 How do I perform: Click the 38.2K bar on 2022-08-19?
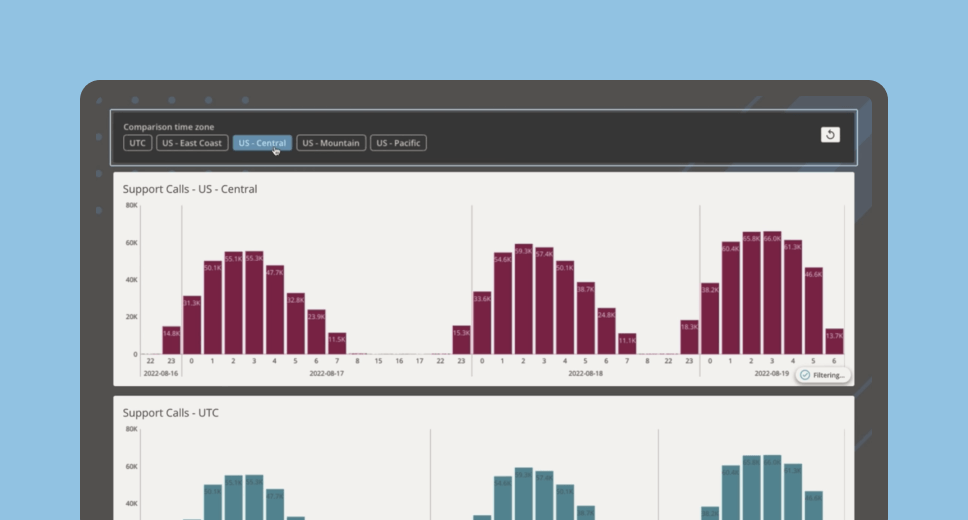(710, 318)
